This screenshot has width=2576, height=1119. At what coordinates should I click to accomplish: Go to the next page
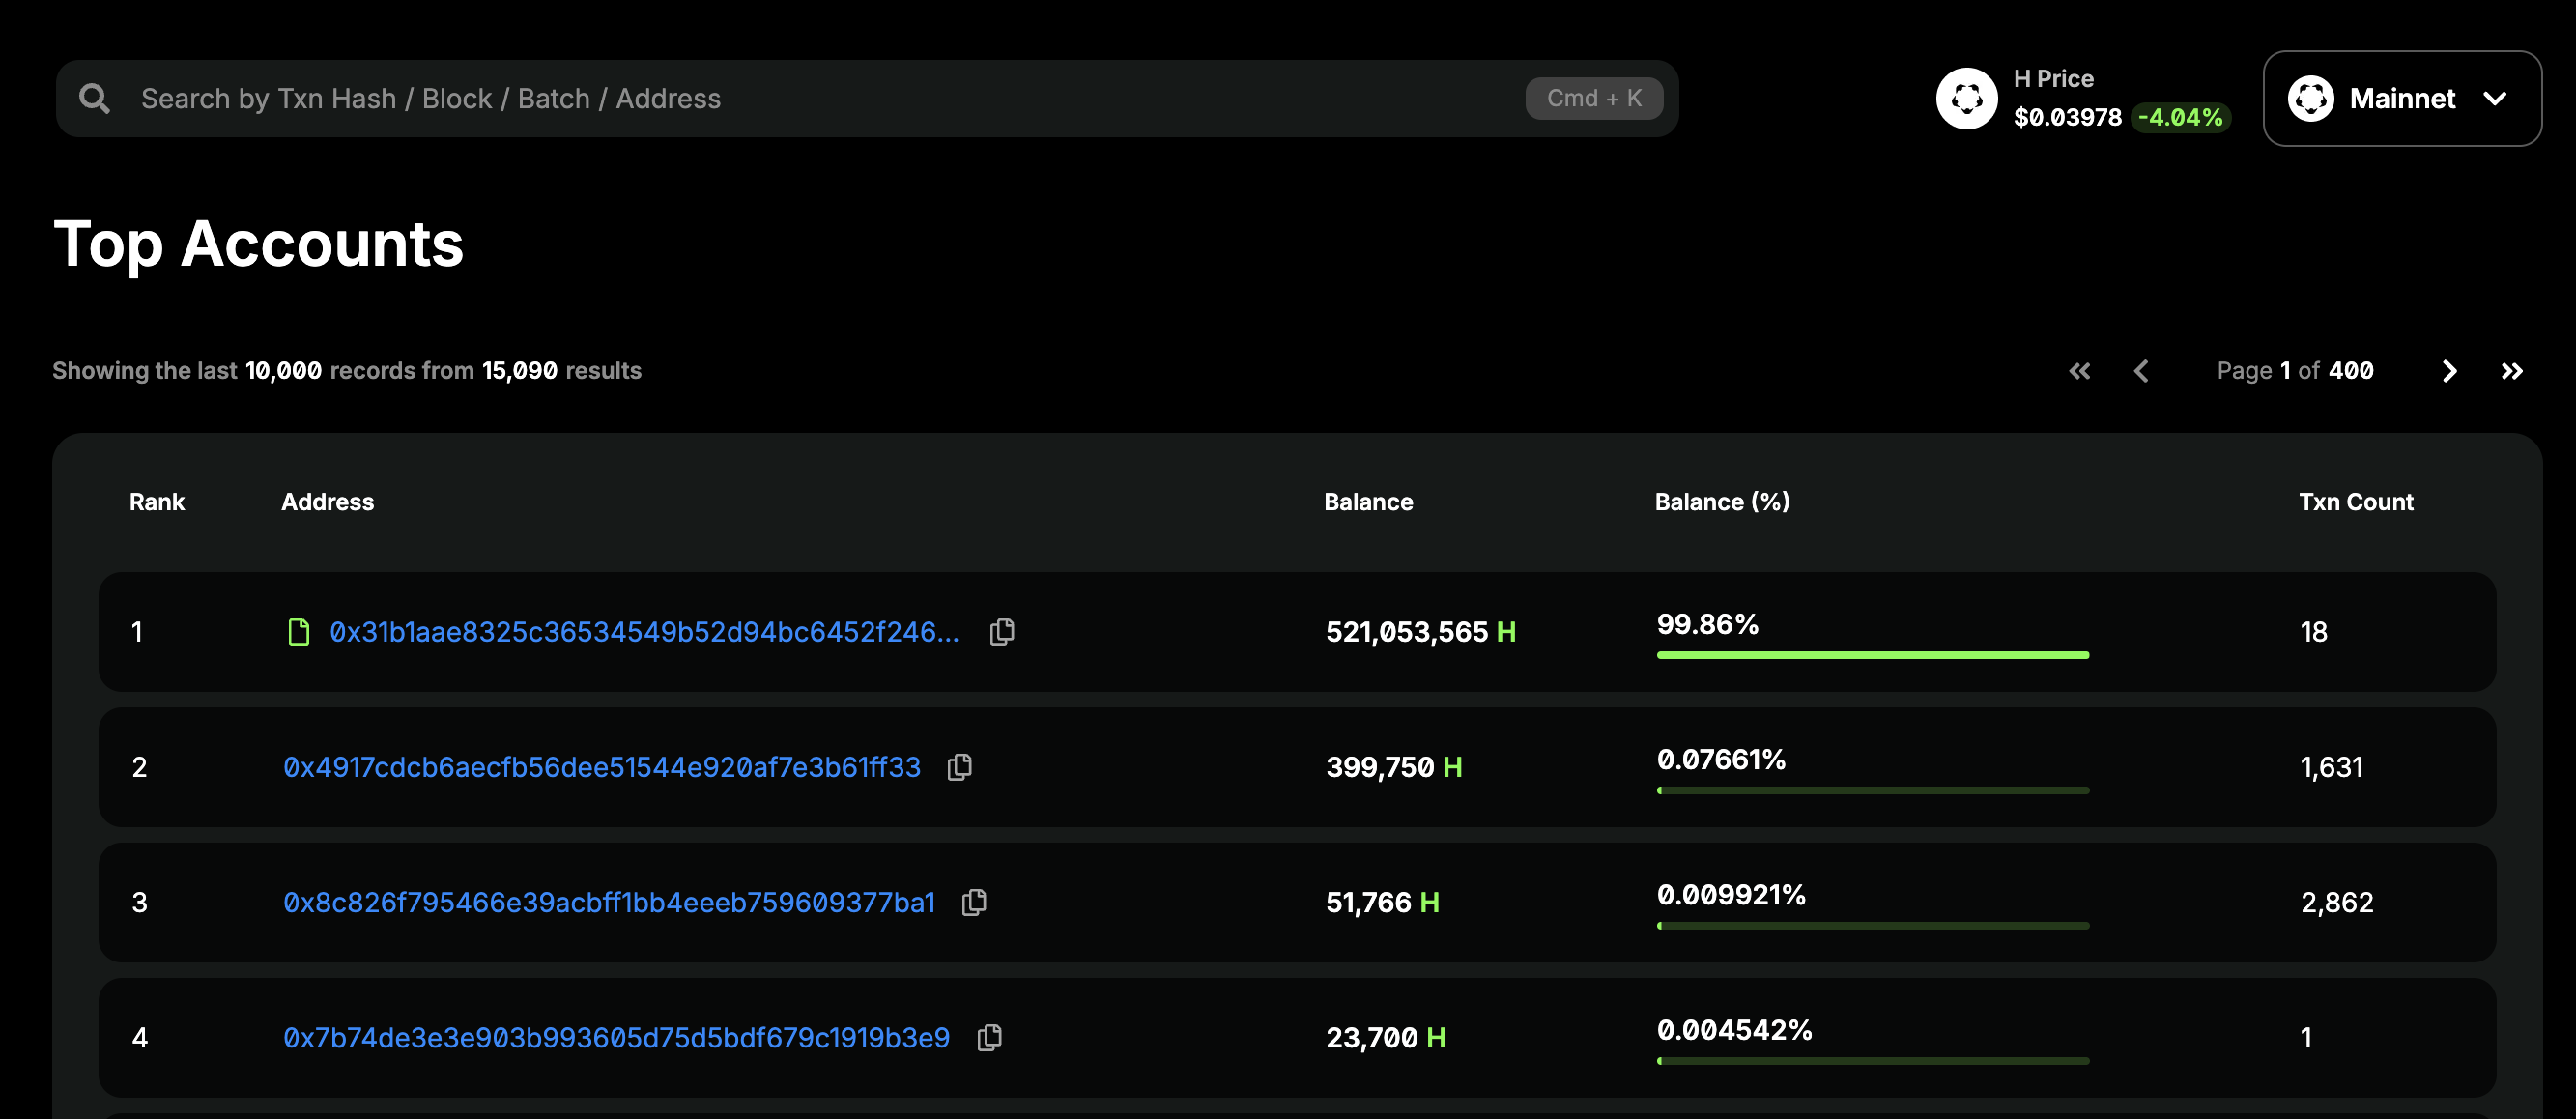coord(2449,371)
